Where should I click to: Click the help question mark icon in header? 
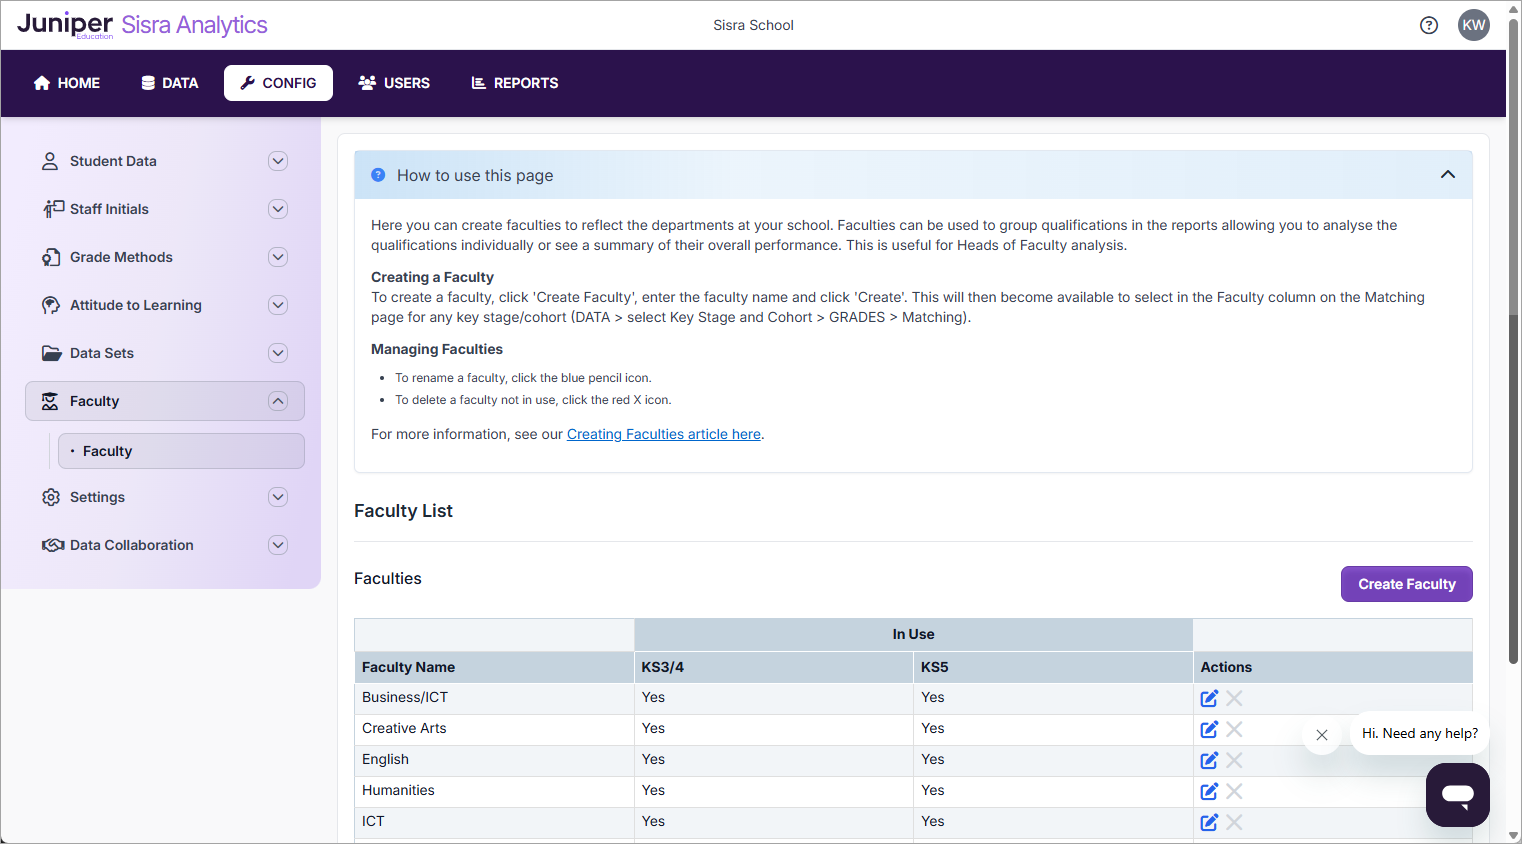coord(1429,25)
